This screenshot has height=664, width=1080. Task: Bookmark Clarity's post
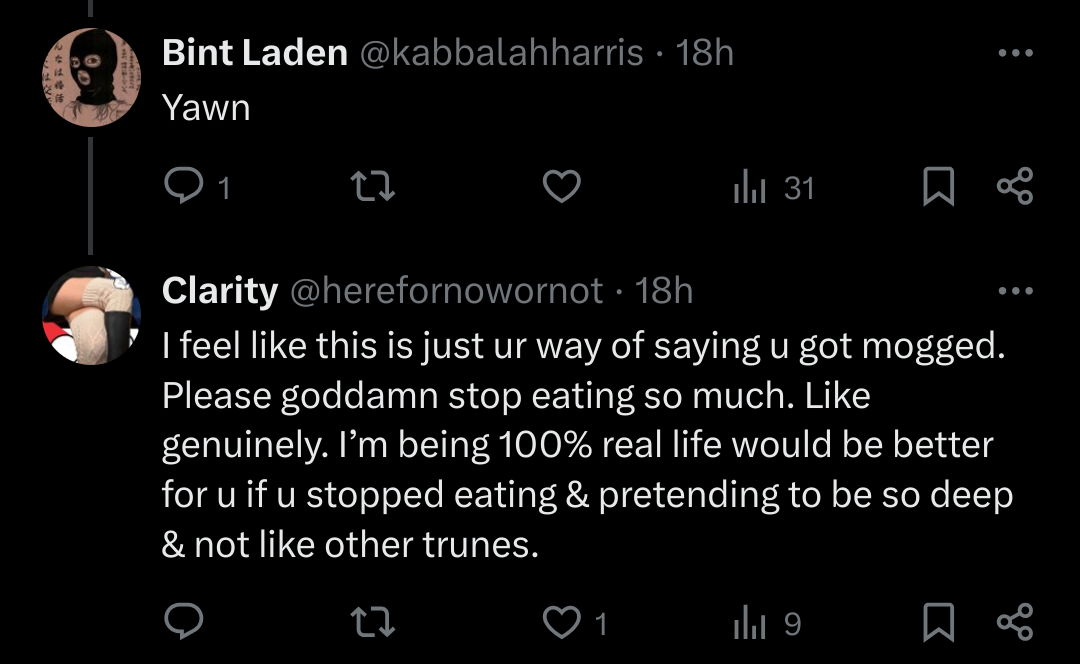[x=937, y=623]
